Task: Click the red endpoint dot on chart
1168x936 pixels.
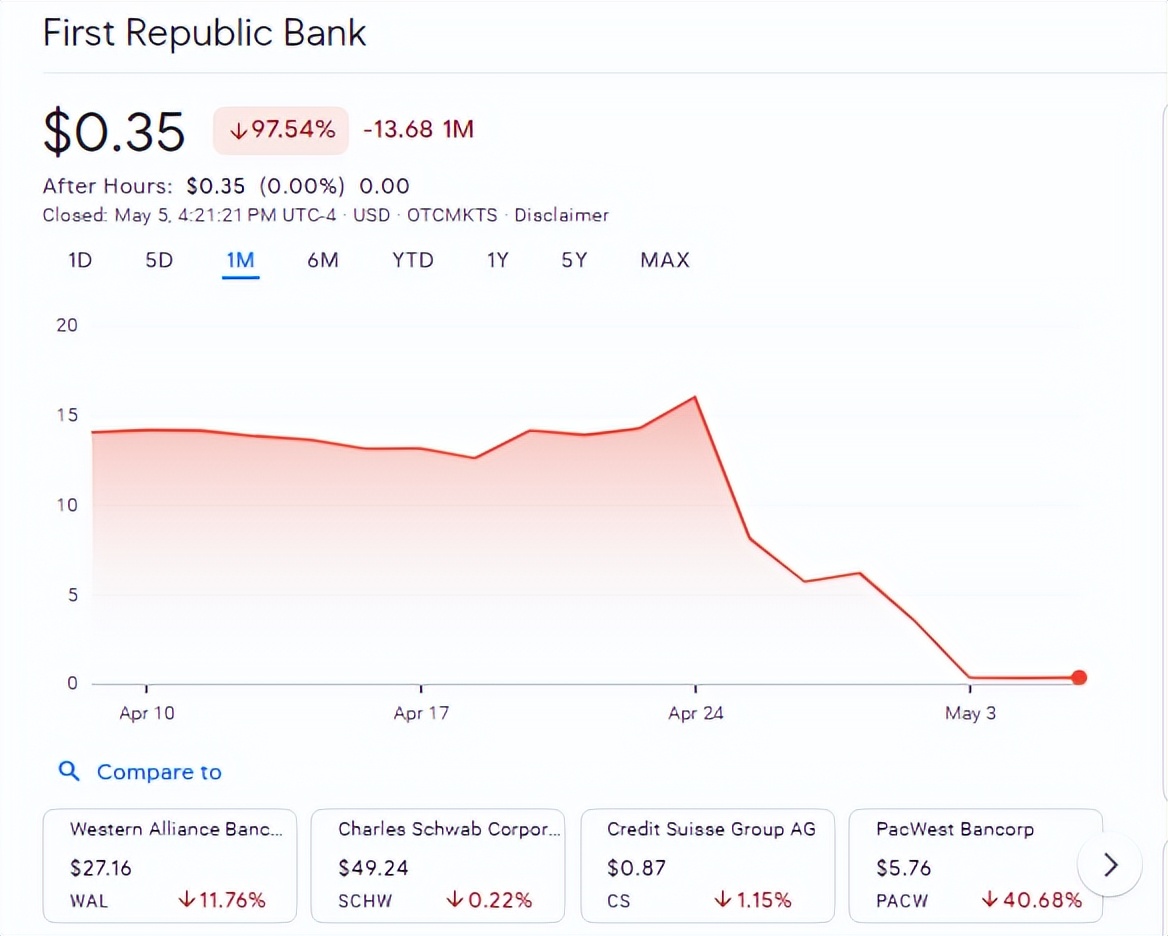Action: (x=1078, y=678)
